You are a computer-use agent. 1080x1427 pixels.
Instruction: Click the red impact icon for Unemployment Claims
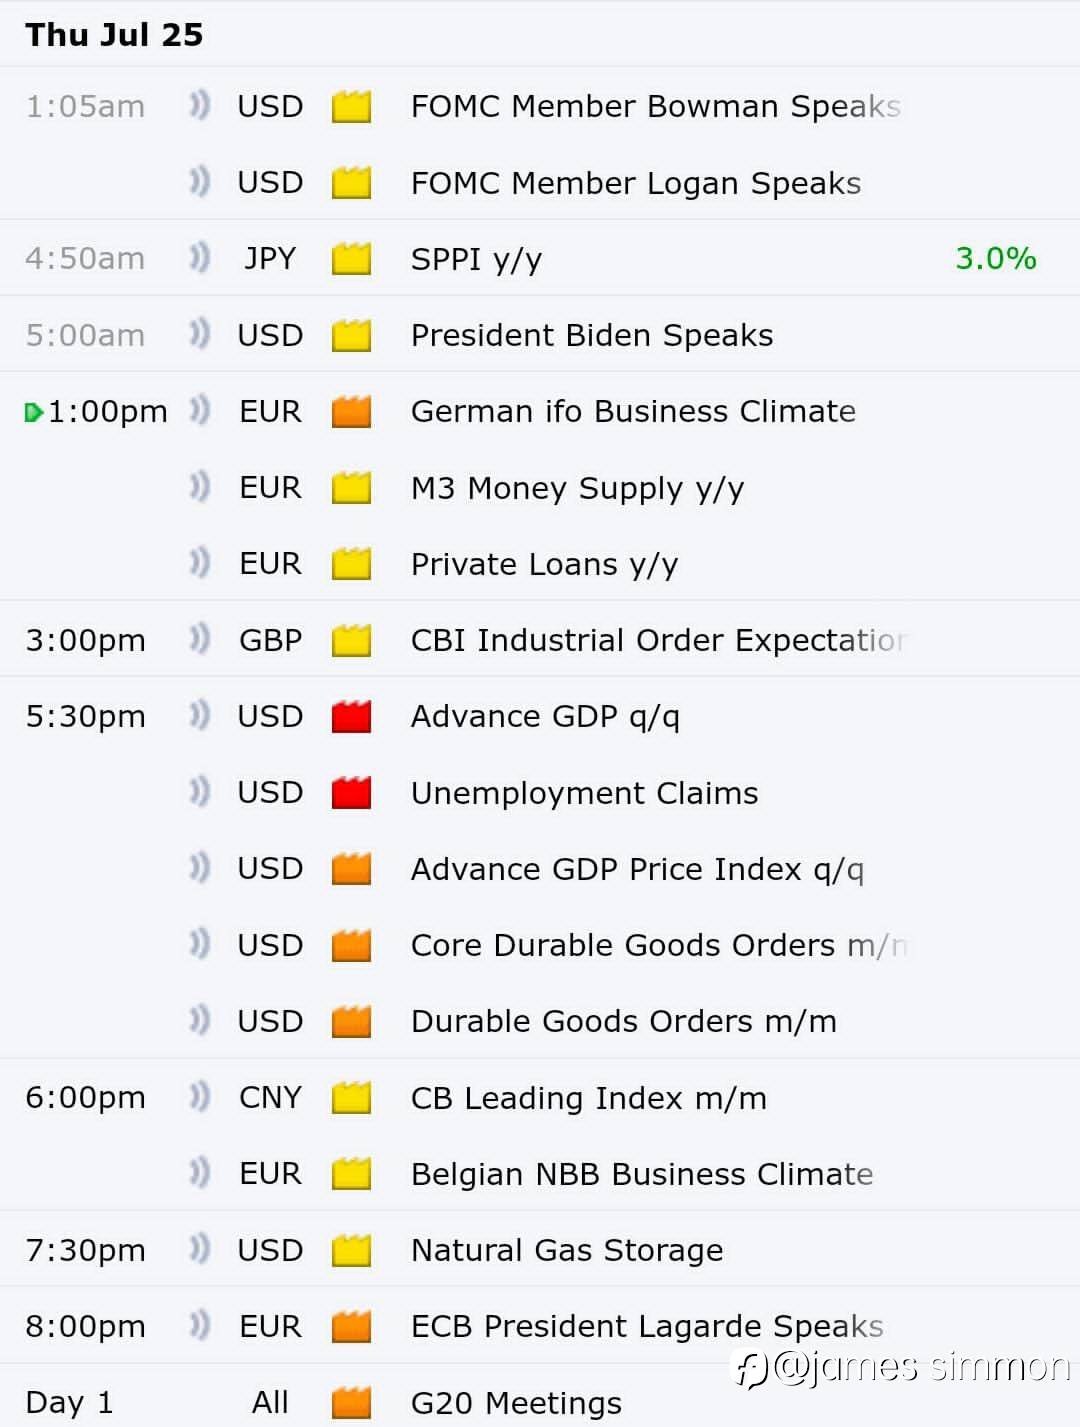[351, 793]
